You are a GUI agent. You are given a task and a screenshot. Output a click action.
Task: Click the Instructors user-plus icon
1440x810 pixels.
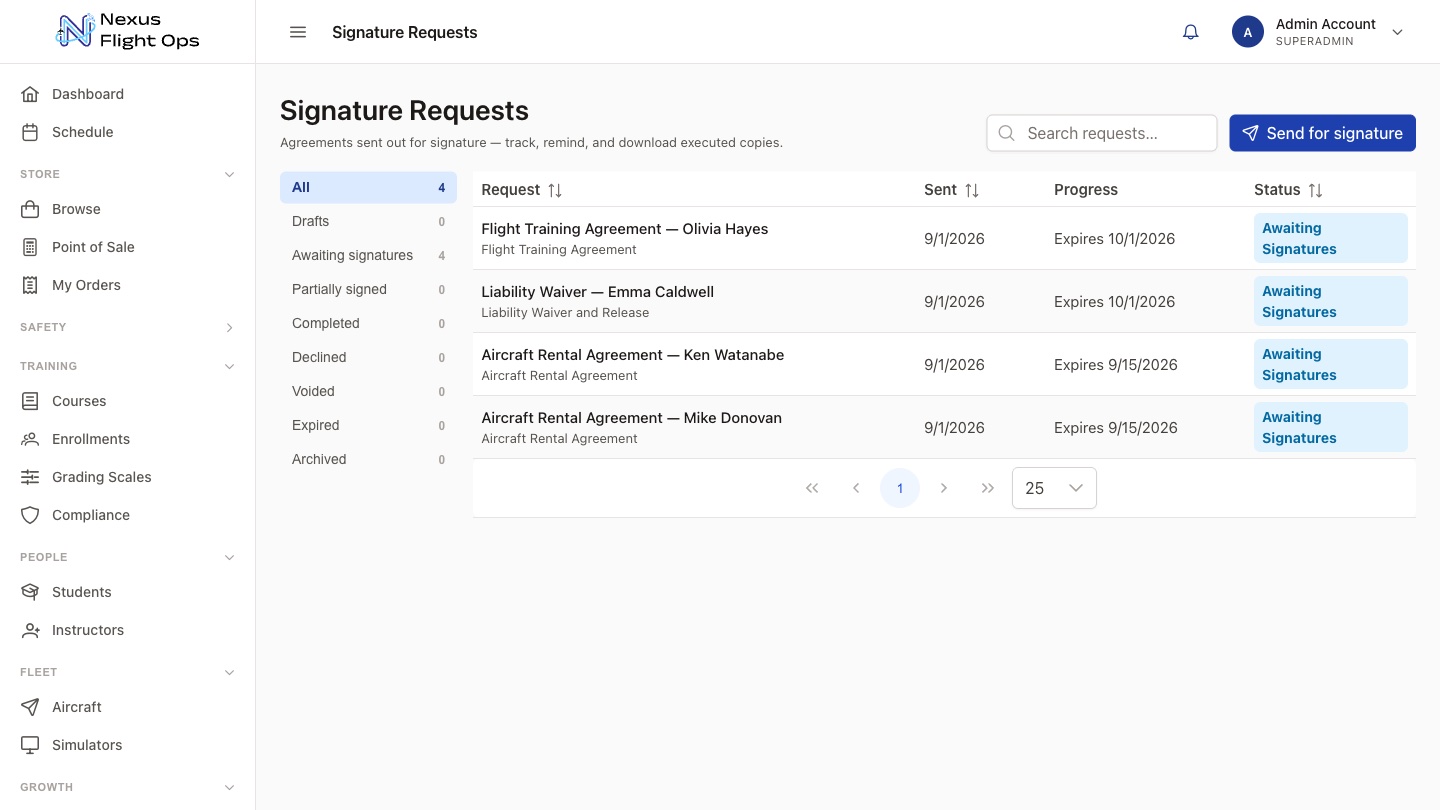[30, 630]
